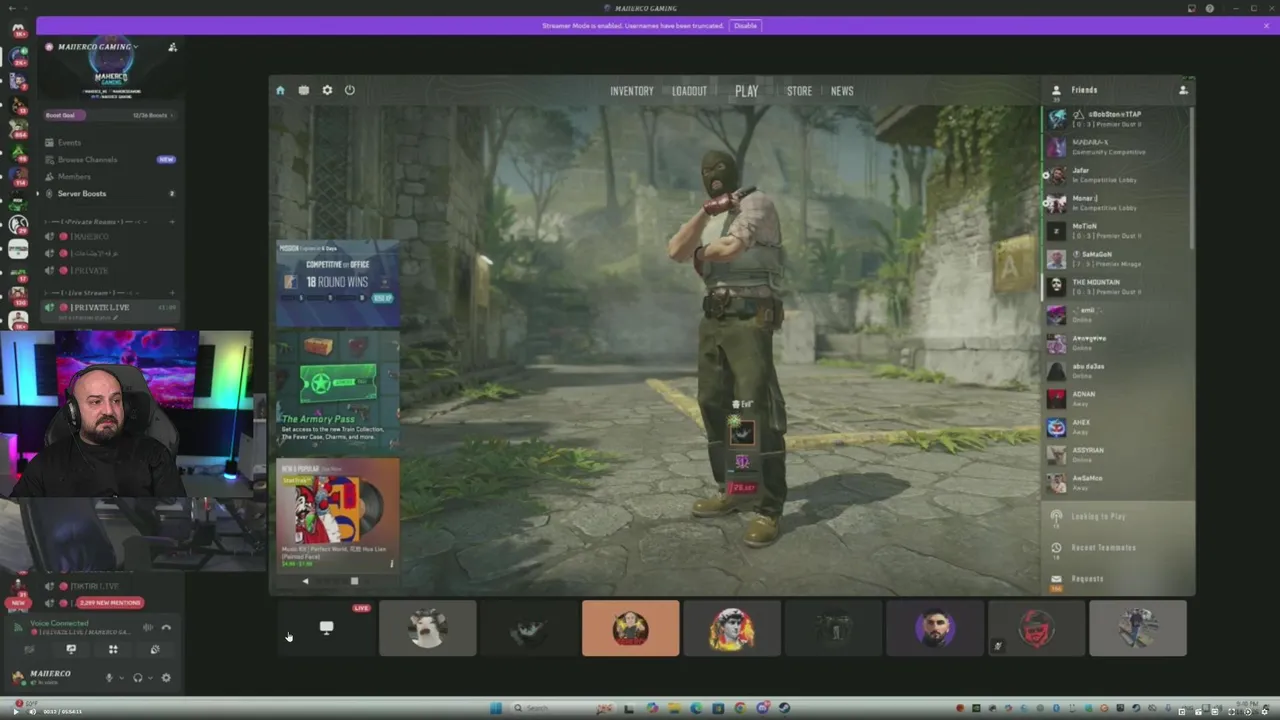Expand the Server Boosts entry
1280x720 pixels.
click(x=110, y=194)
